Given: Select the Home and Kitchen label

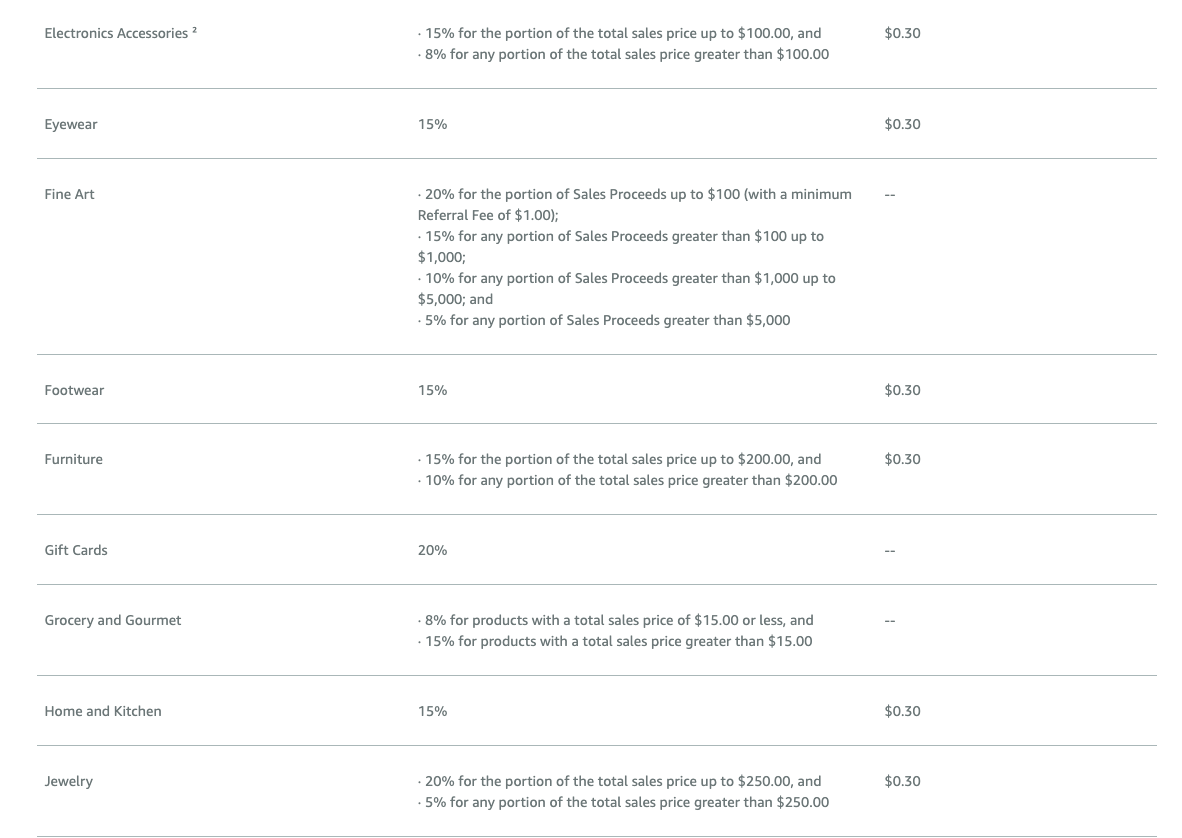Looking at the screenshot, I should [x=103, y=711].
